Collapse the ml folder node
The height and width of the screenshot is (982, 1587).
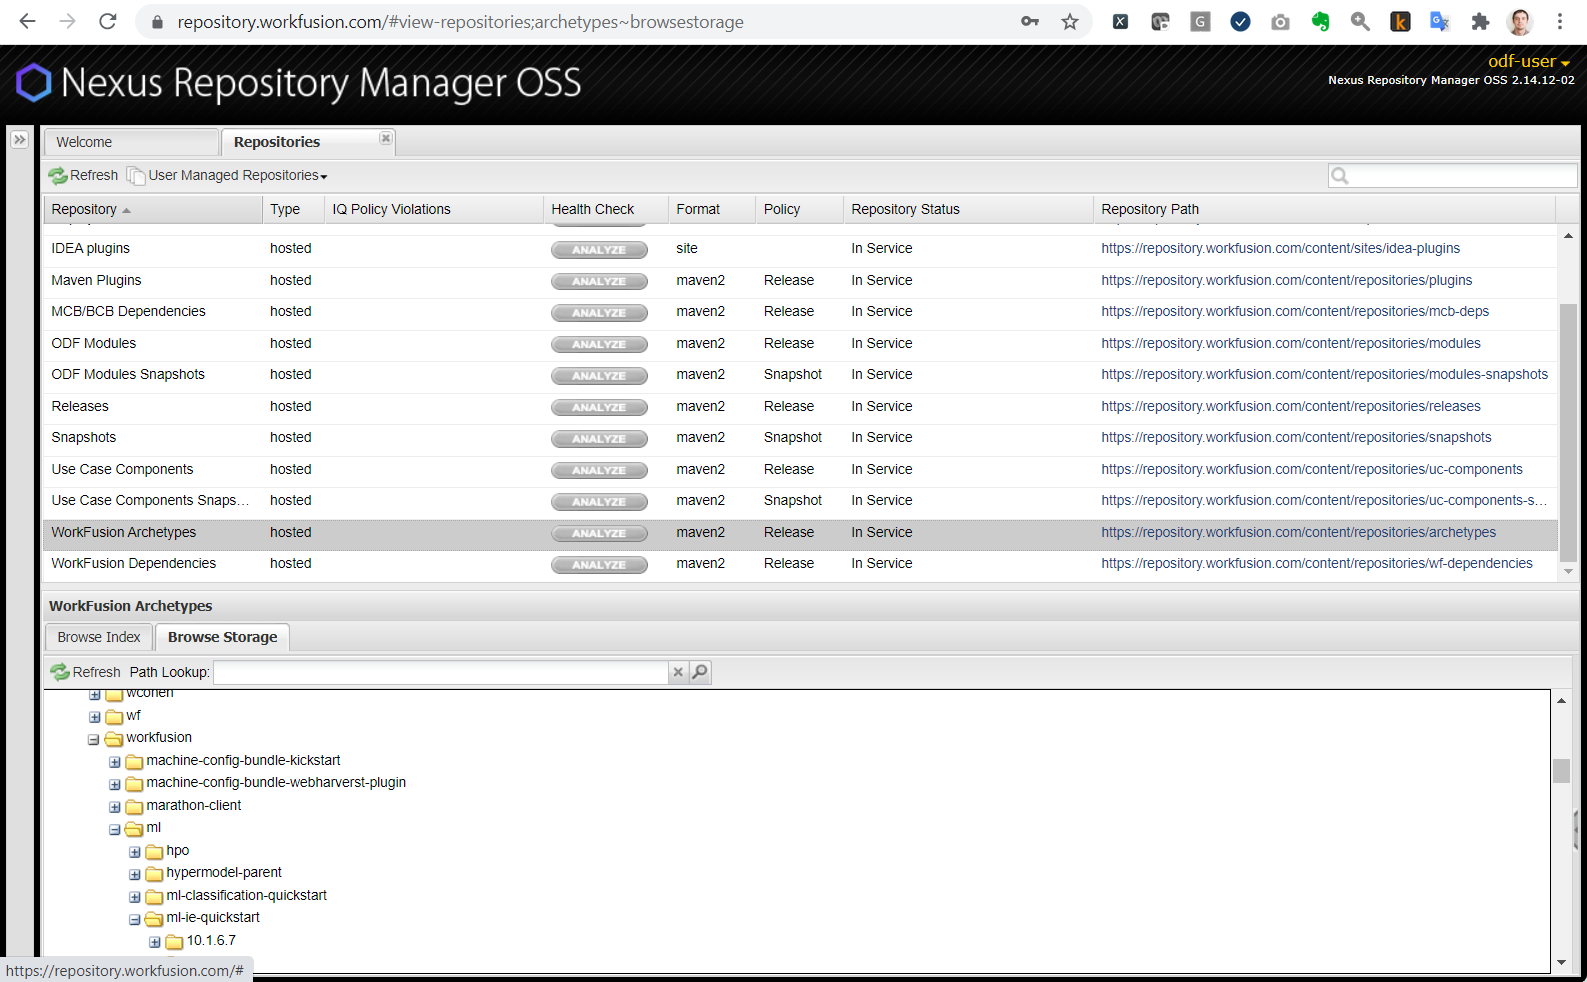tap(114, 830)
